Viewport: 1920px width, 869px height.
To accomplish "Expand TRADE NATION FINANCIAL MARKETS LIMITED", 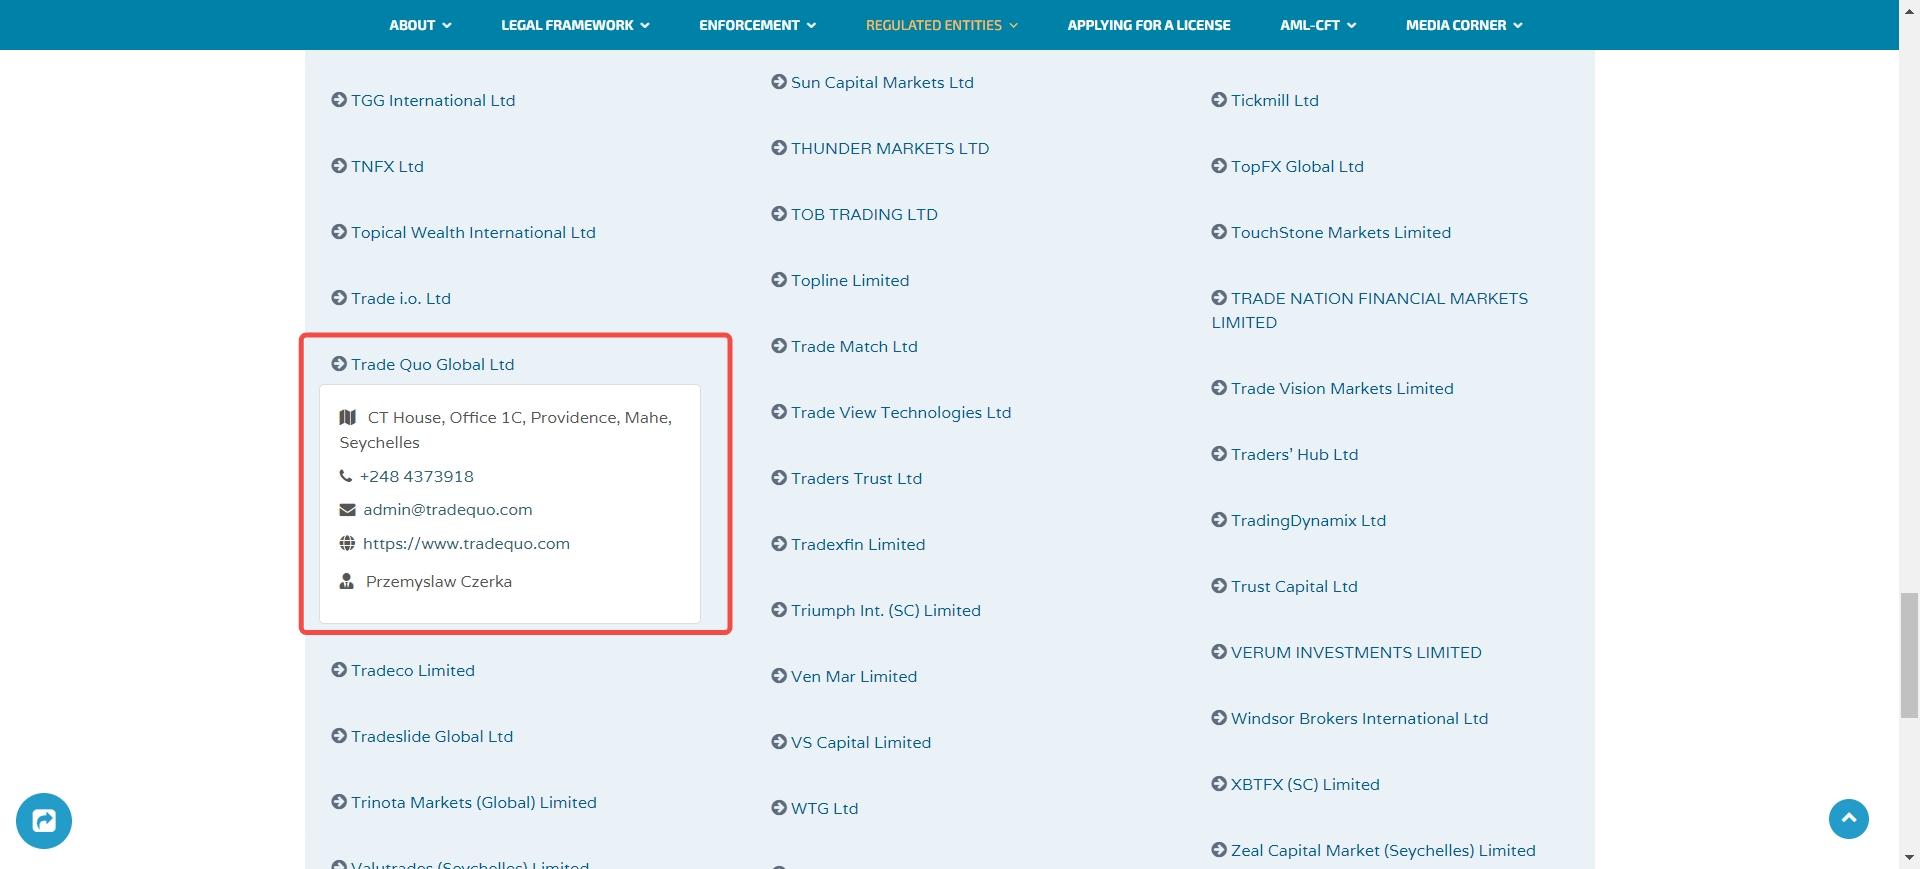I will (1369, 310).
